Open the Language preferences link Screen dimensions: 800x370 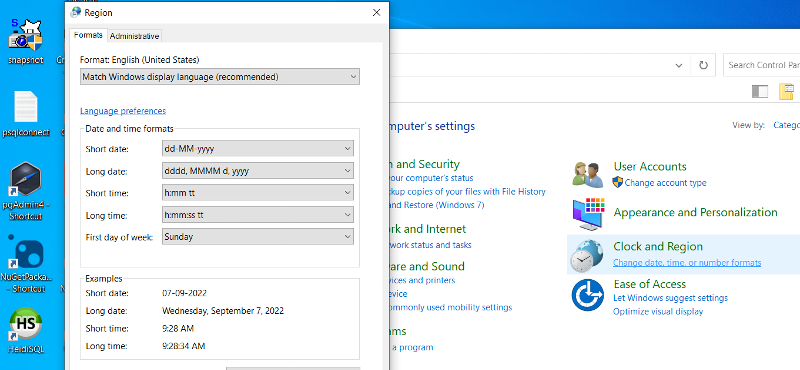123,111
